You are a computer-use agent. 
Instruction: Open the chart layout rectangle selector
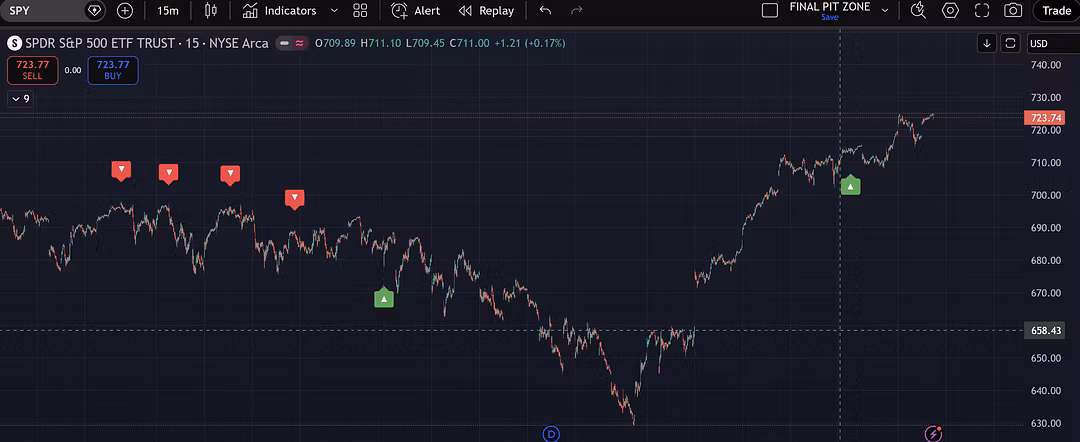(770, 10)
